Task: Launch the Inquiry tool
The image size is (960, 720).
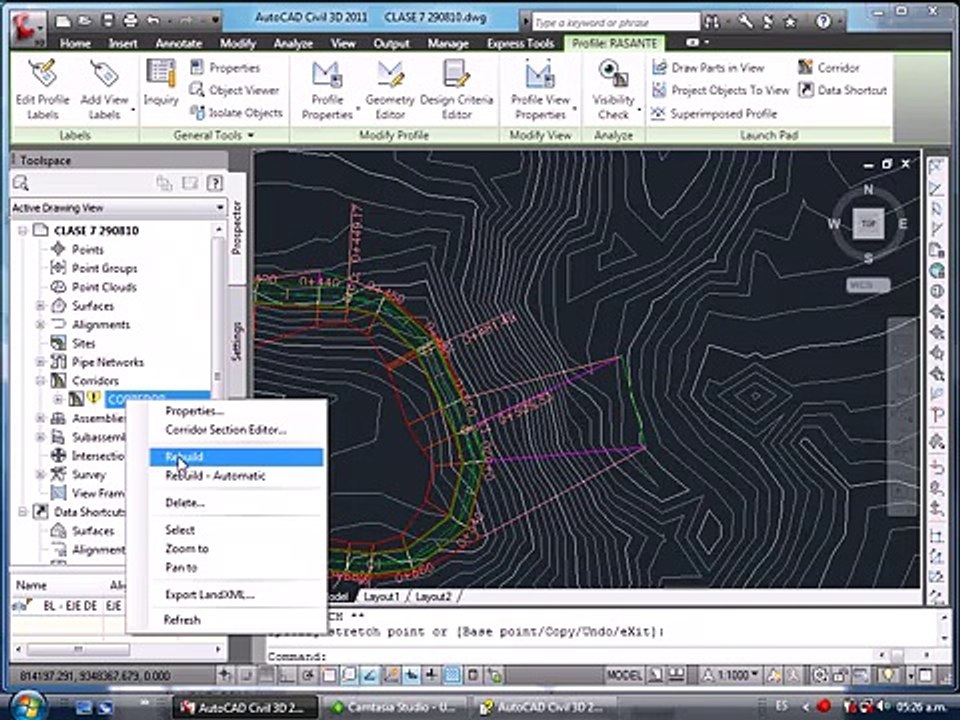Action: pyautogui.click(x=161, y=83)
